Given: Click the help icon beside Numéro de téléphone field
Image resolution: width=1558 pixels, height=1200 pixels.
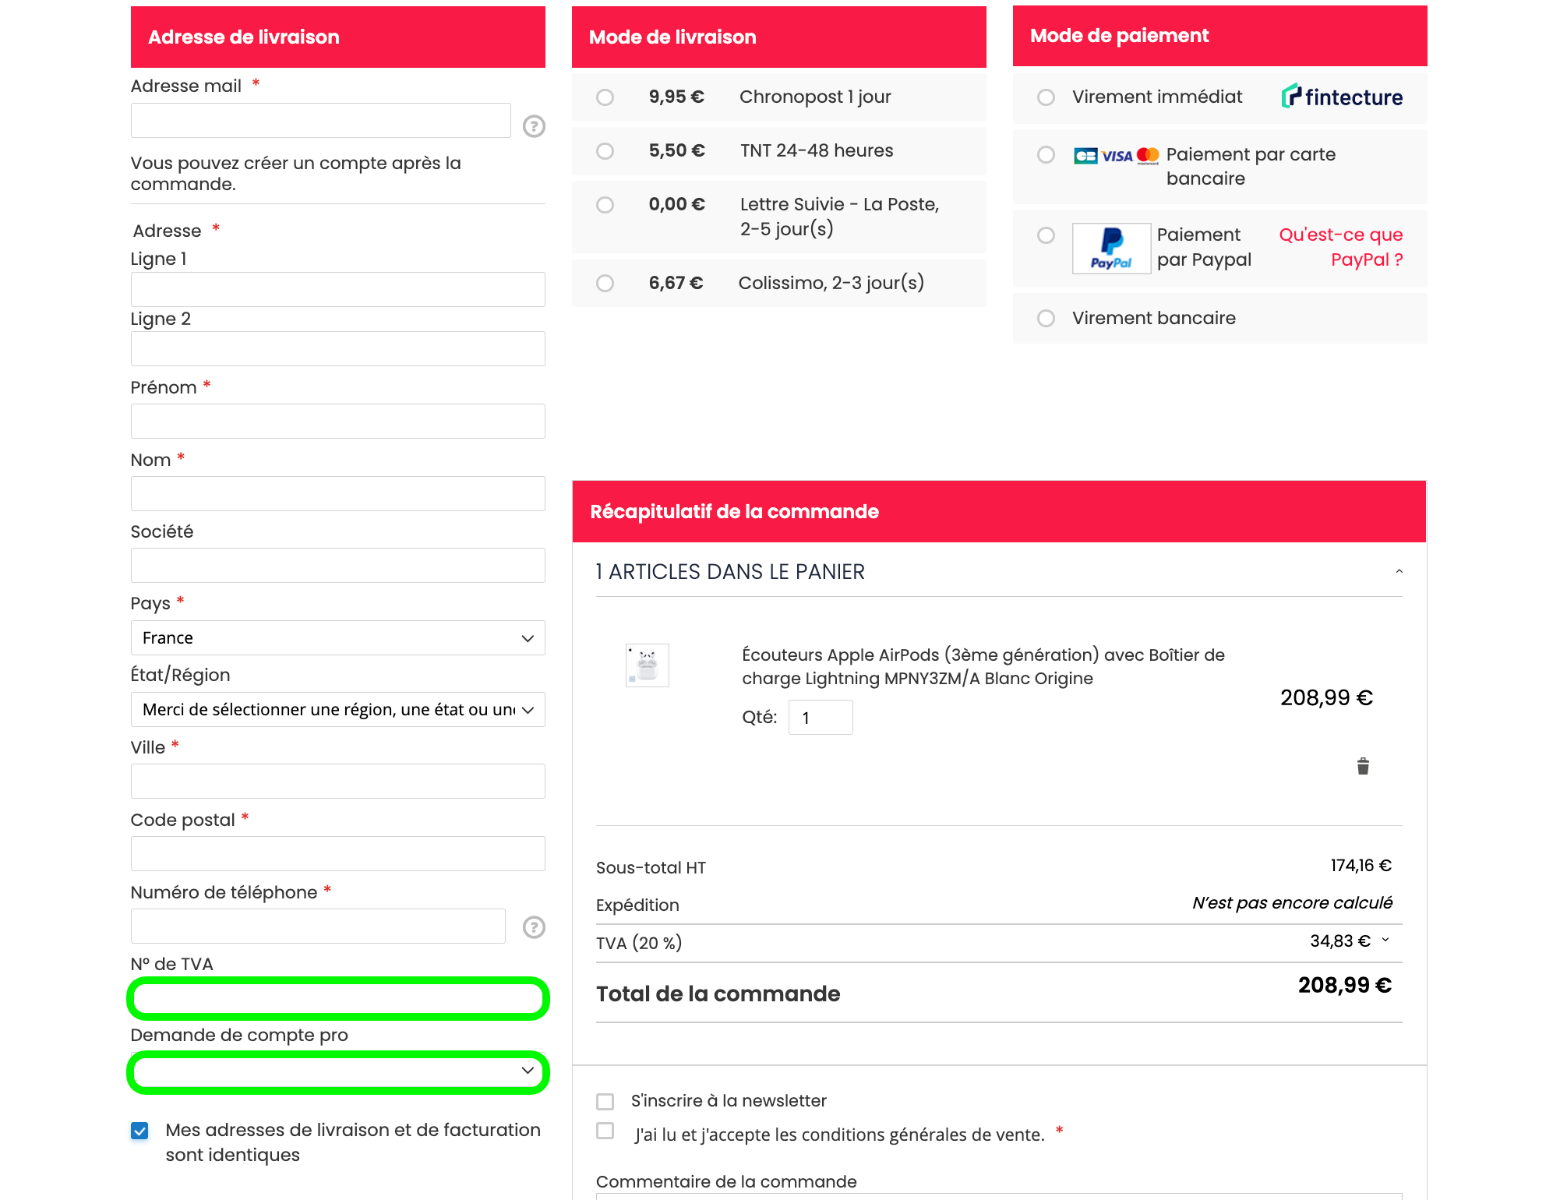Looking at the screenshot, I should [x=534, y=927].
